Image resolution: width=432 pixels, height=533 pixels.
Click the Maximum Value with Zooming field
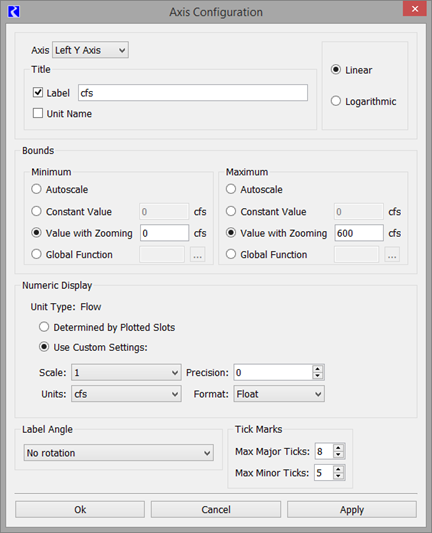pyautogui.click(x=359, y=233)
